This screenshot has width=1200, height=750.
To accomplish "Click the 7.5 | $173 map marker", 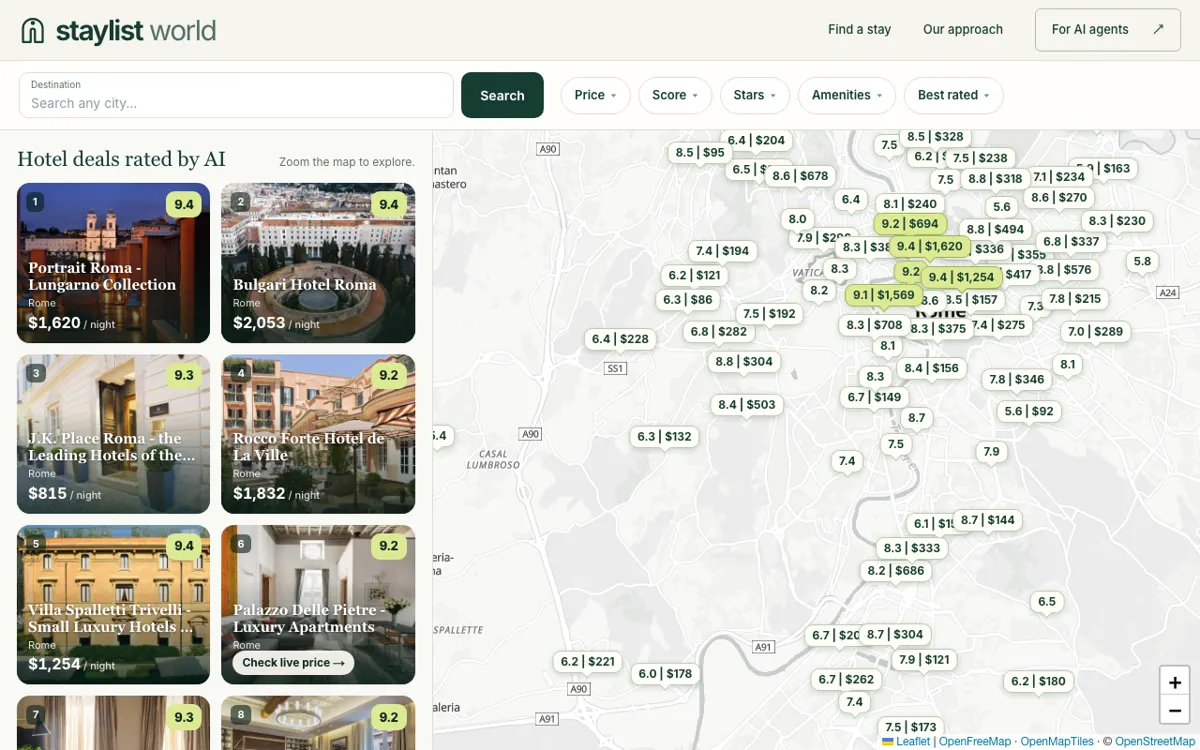I will pos(911,727).
